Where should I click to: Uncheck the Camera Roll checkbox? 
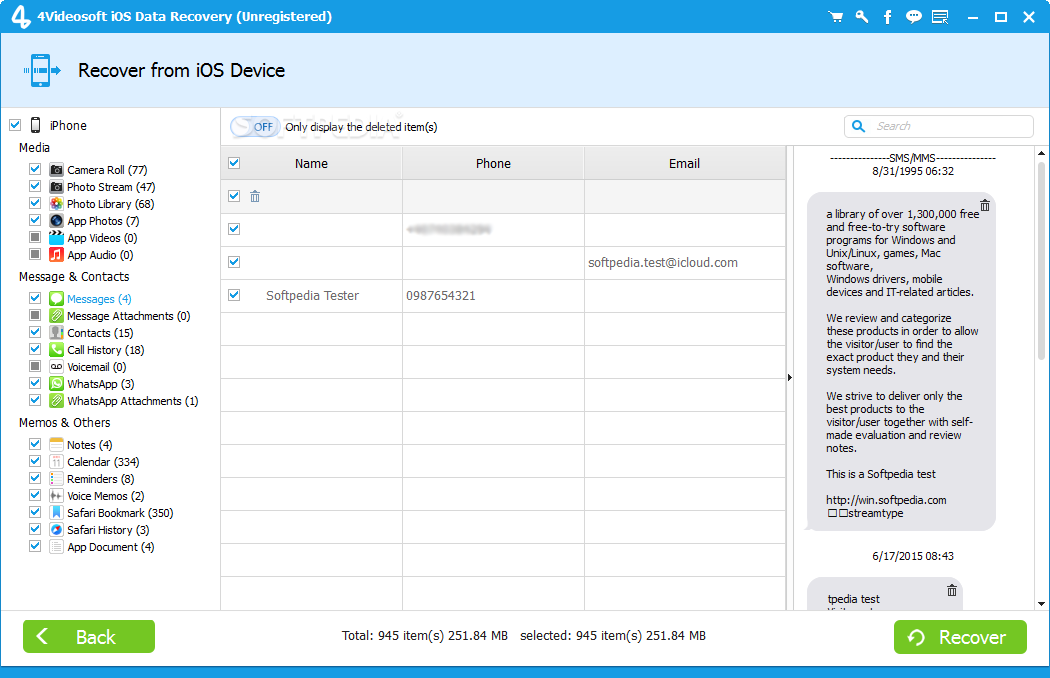tap(35, 169)
